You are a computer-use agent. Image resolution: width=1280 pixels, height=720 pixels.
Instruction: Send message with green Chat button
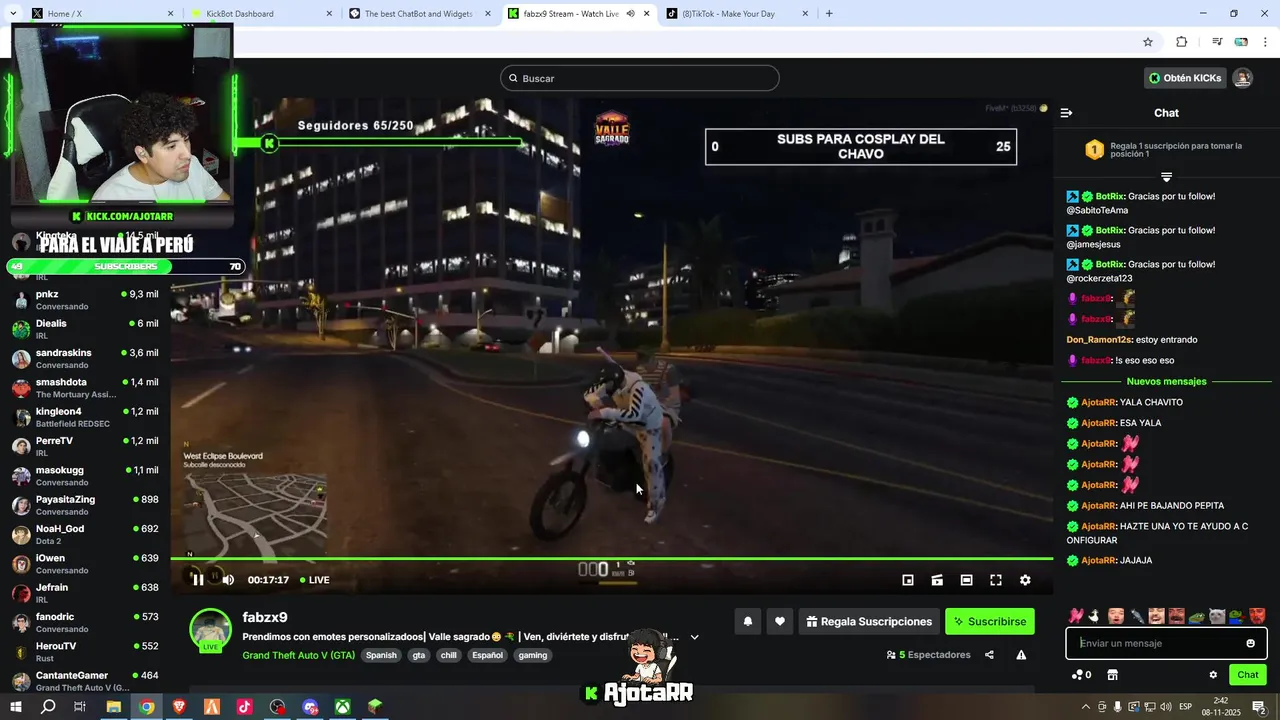[1248, 675]
